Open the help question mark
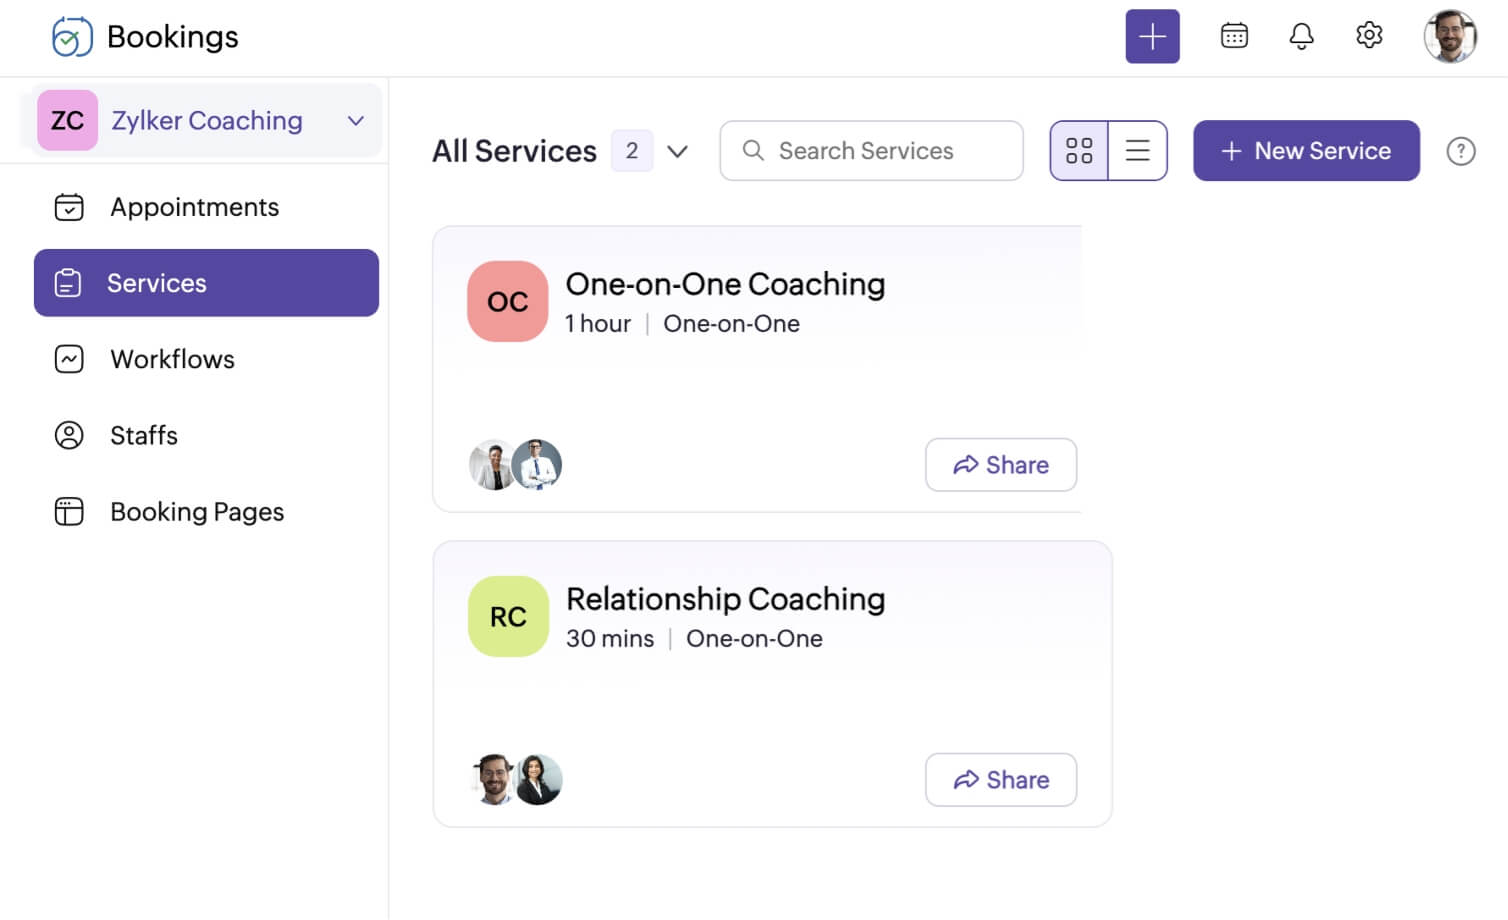 point(1461,151)
